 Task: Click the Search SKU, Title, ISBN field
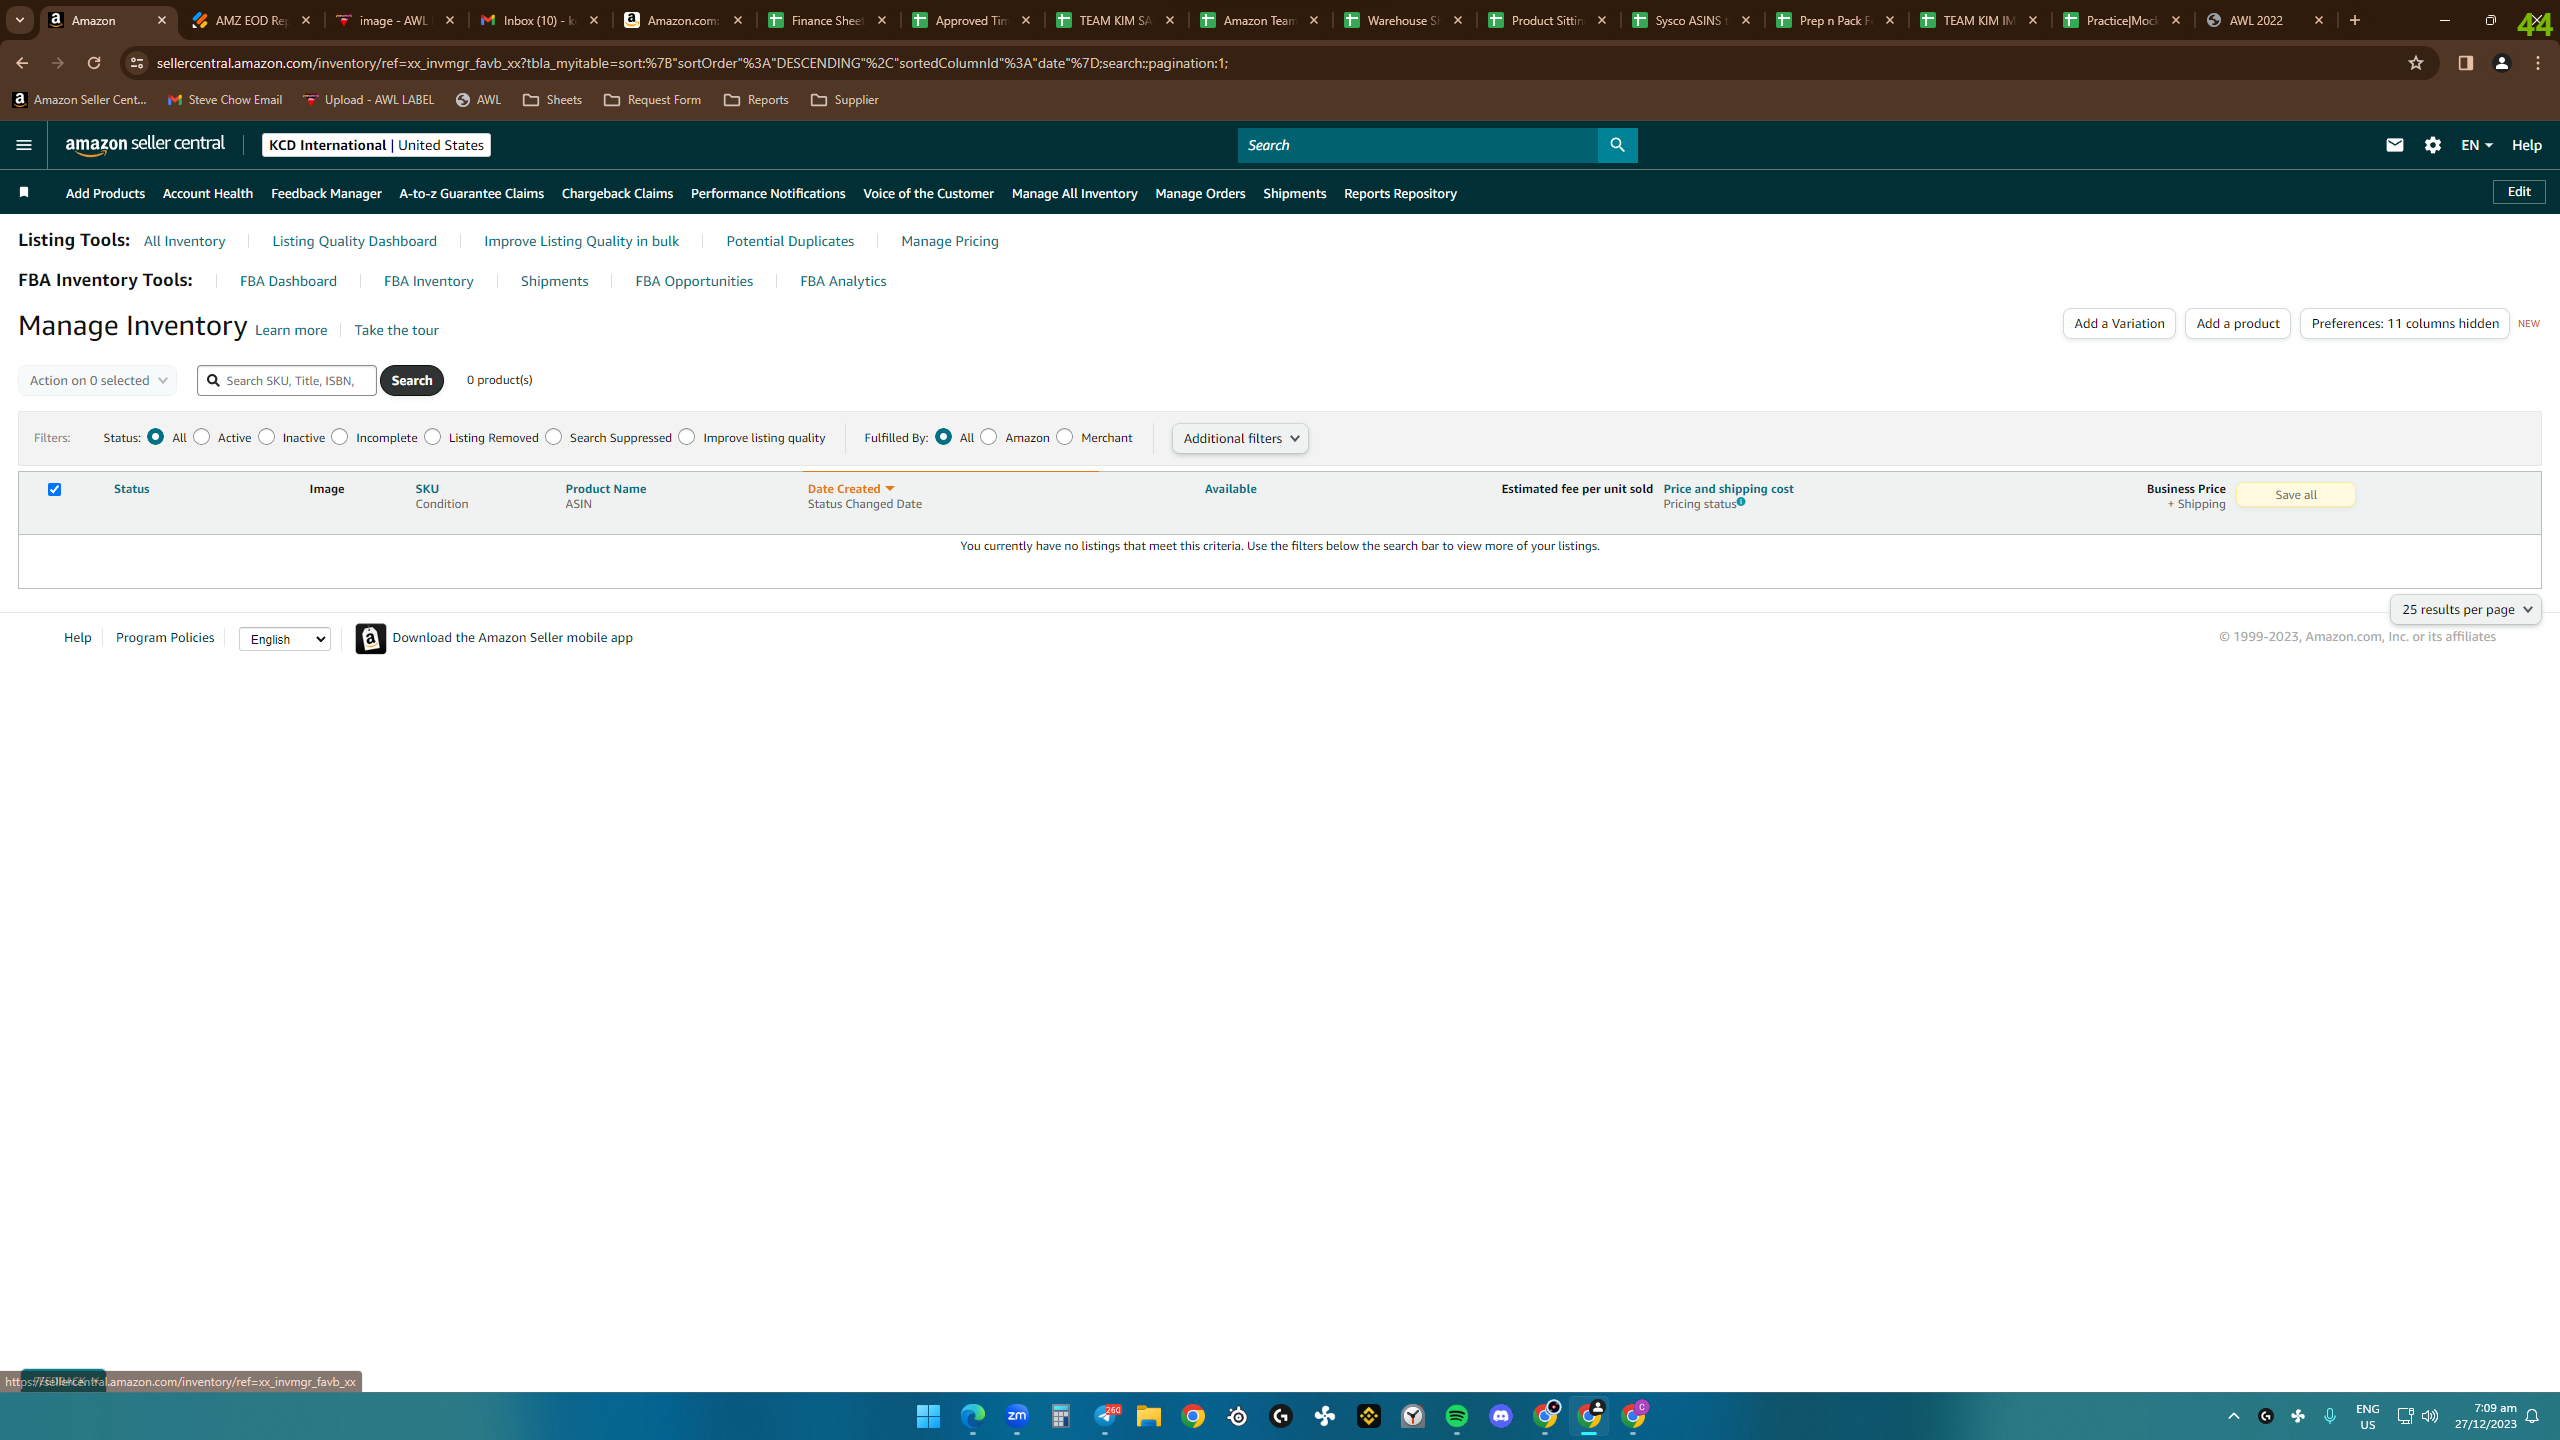[287, 380]
